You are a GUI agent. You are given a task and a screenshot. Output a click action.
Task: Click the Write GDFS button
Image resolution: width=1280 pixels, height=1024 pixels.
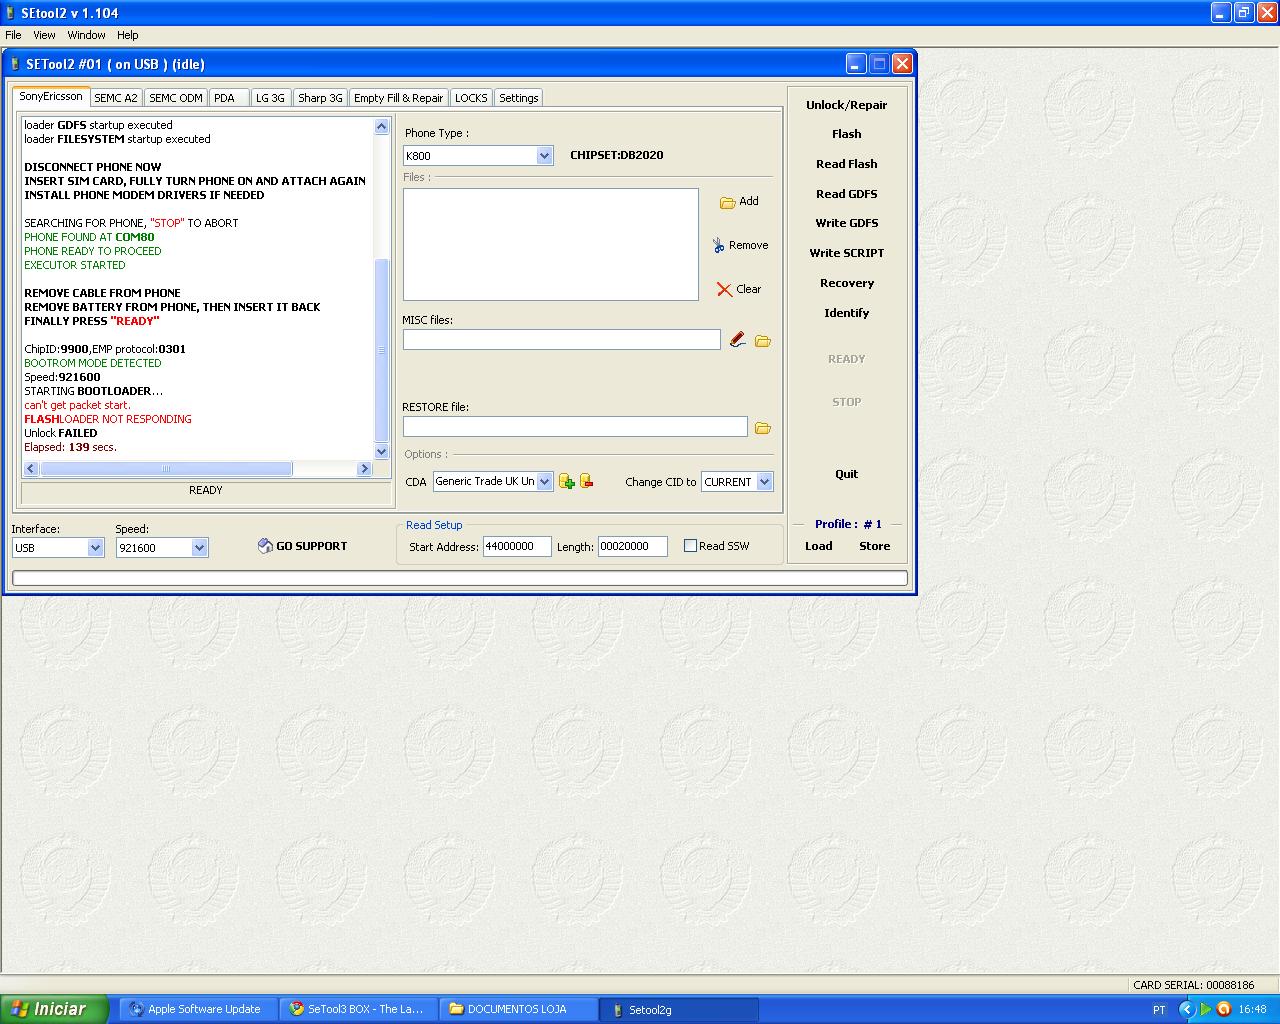(847, 223)
